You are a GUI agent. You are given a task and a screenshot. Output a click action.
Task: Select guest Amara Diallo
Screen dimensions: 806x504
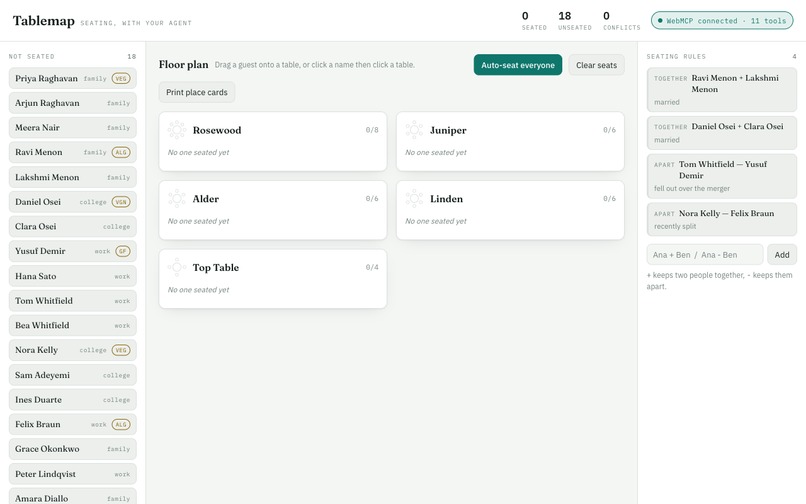click(72, 497)
